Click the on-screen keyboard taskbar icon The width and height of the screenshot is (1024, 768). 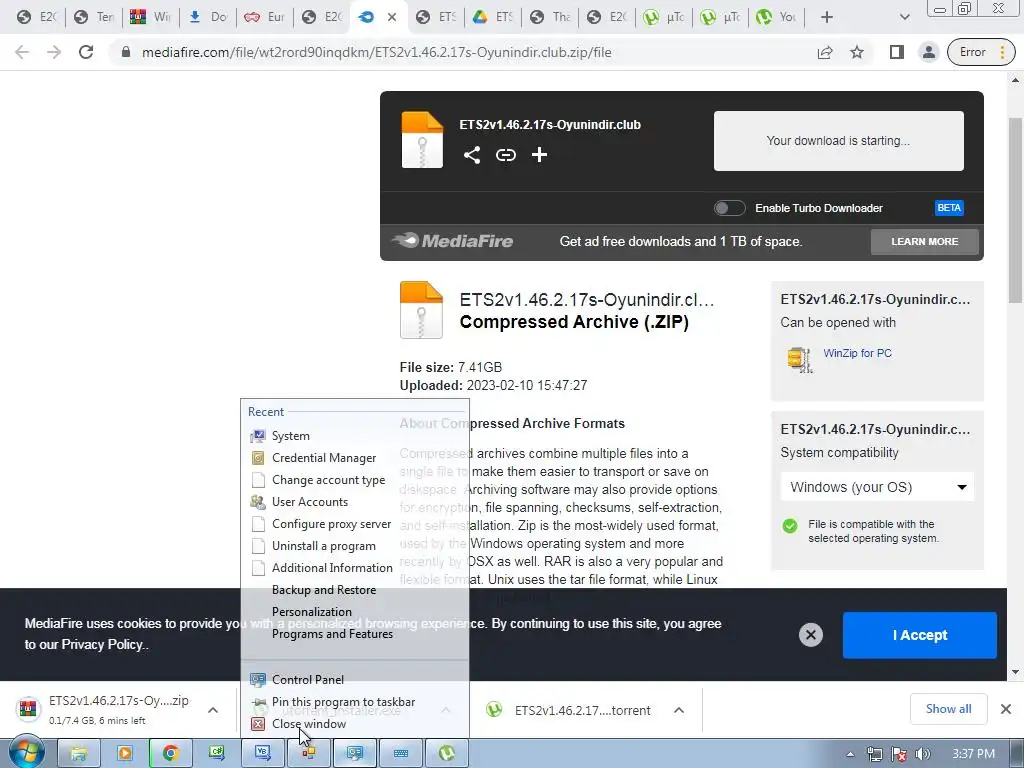point(400,753)
